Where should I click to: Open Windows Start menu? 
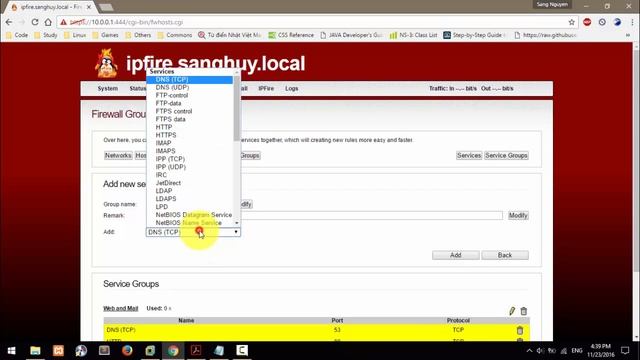point(11,351)
